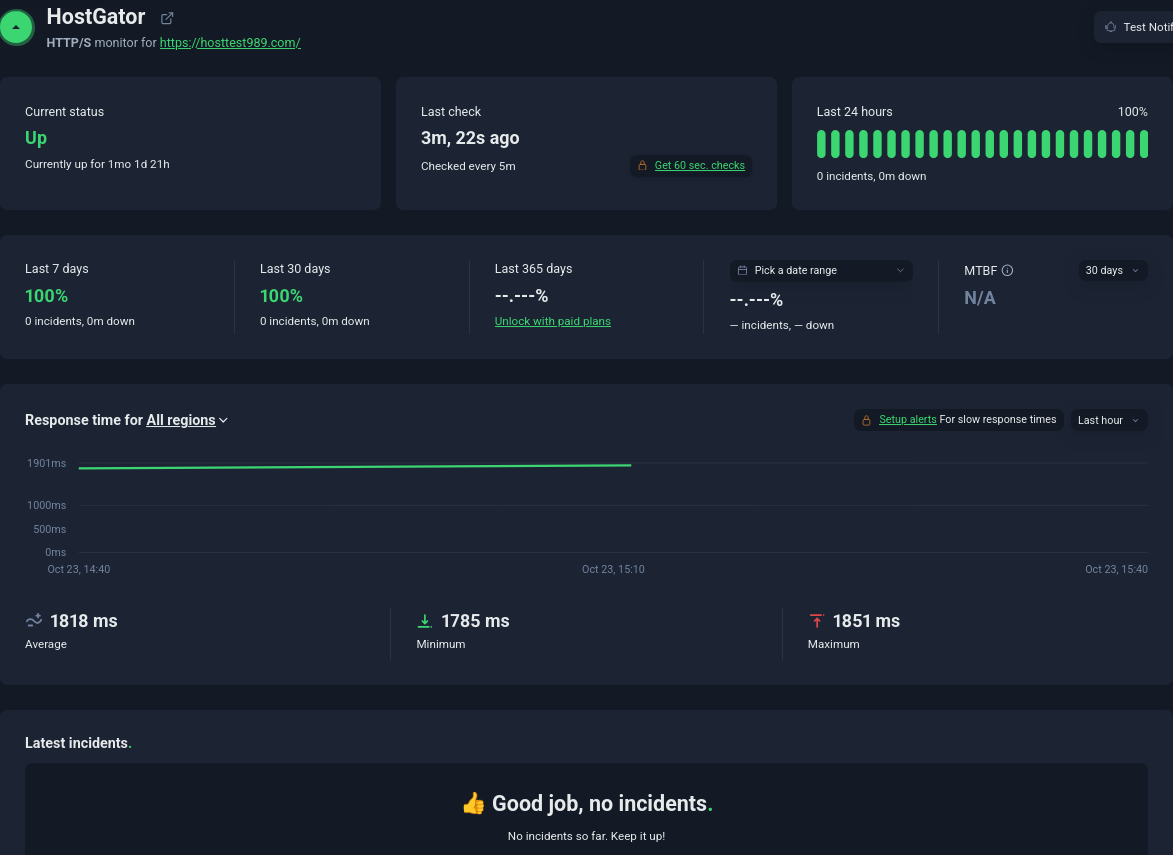The image size is (1173, 855).
Task: Click the 'Latest incidents.' heading
Action: coord(78,743)
